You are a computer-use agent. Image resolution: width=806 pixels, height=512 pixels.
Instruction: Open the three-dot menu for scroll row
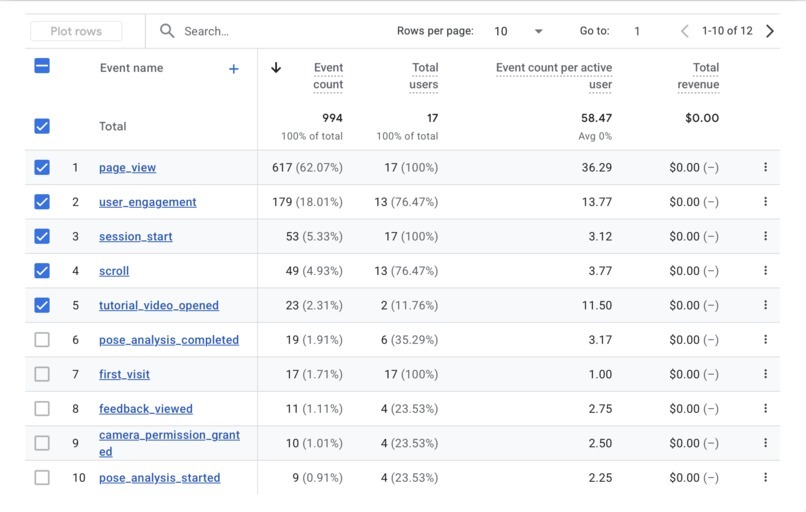pos(765,270)
